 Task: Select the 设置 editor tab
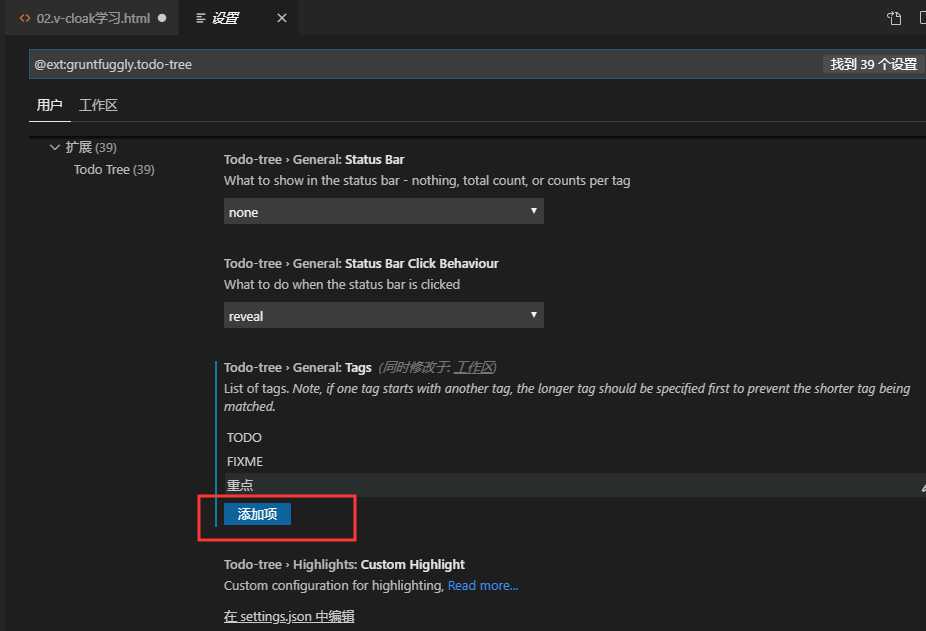[240, 18]
